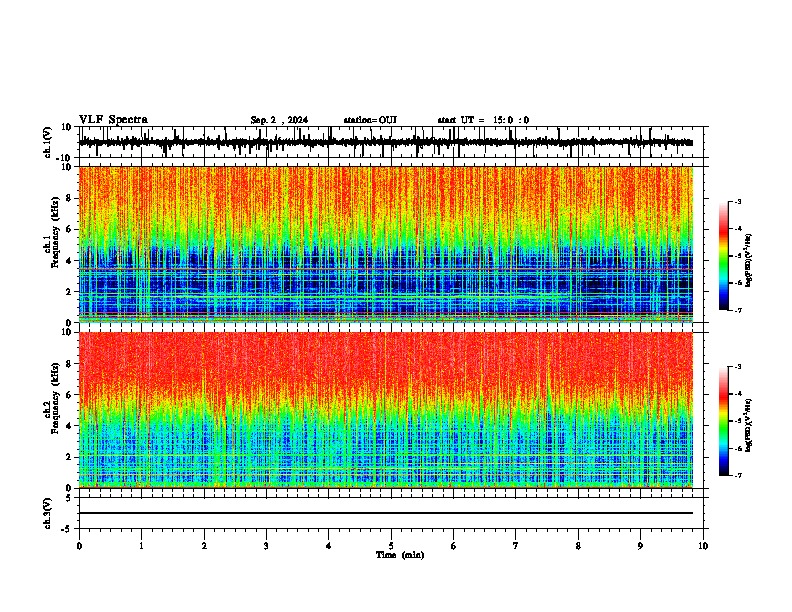Click the time axis tick label '0'
Viewport: 792px width, 612px height.
point(79,546)
